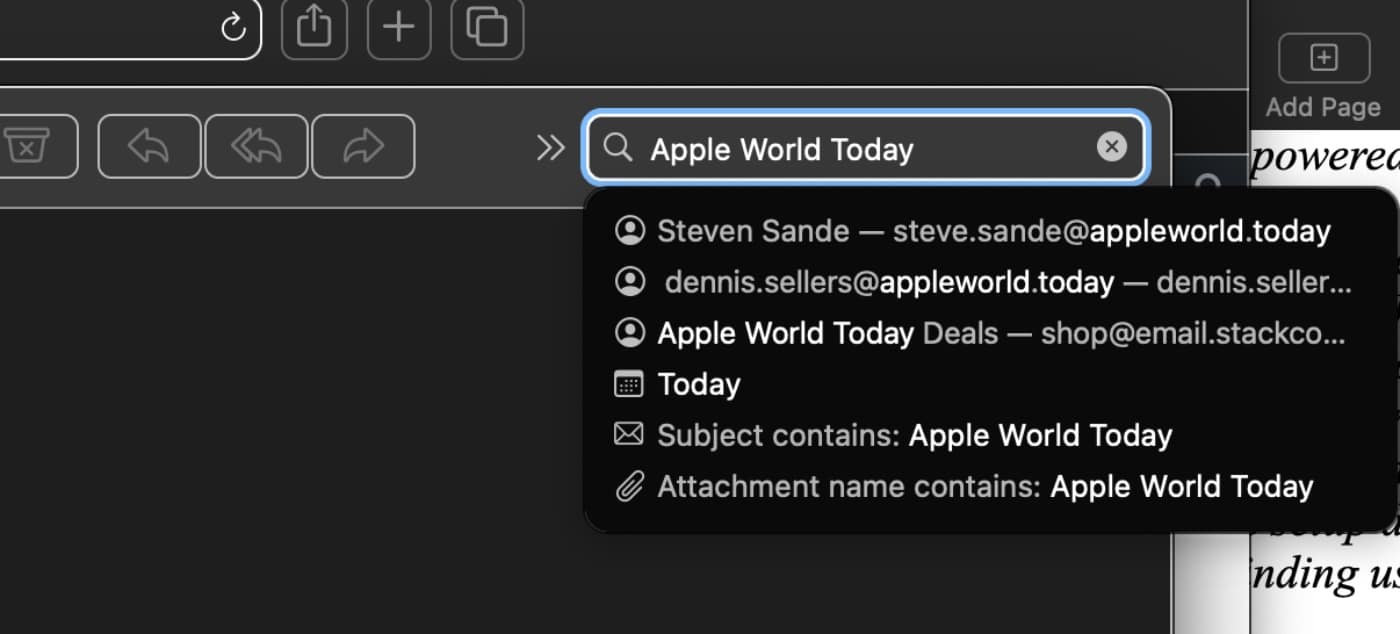This screenshot has height=634, width=1400.
Task: Forward the selected message
Action: coord(363,147)
